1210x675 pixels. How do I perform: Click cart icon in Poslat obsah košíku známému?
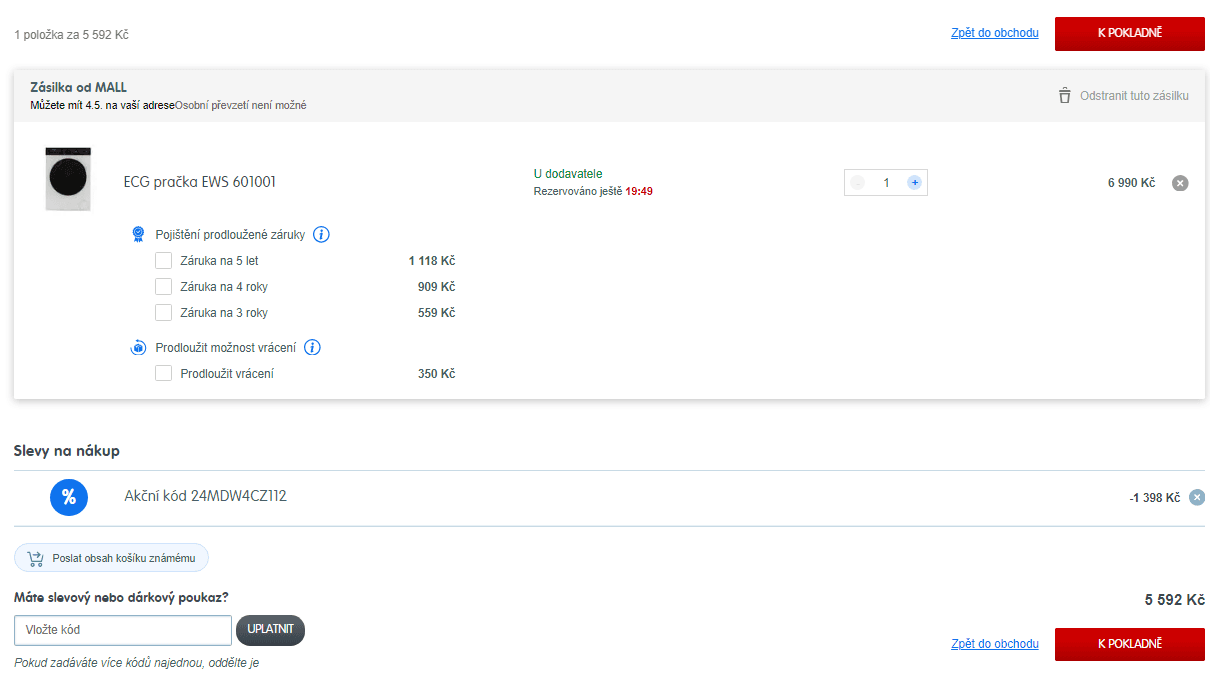36,558
